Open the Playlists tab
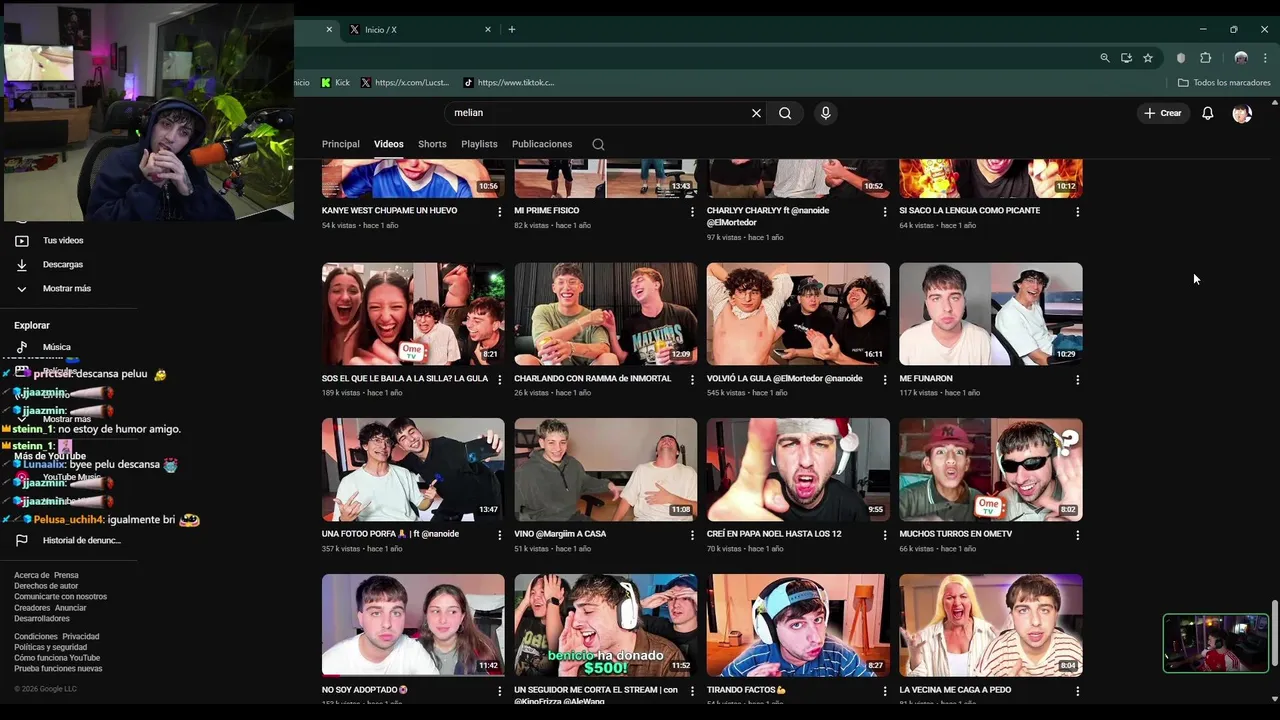This screenshot has height=720, width=1280. pos(479,144)
